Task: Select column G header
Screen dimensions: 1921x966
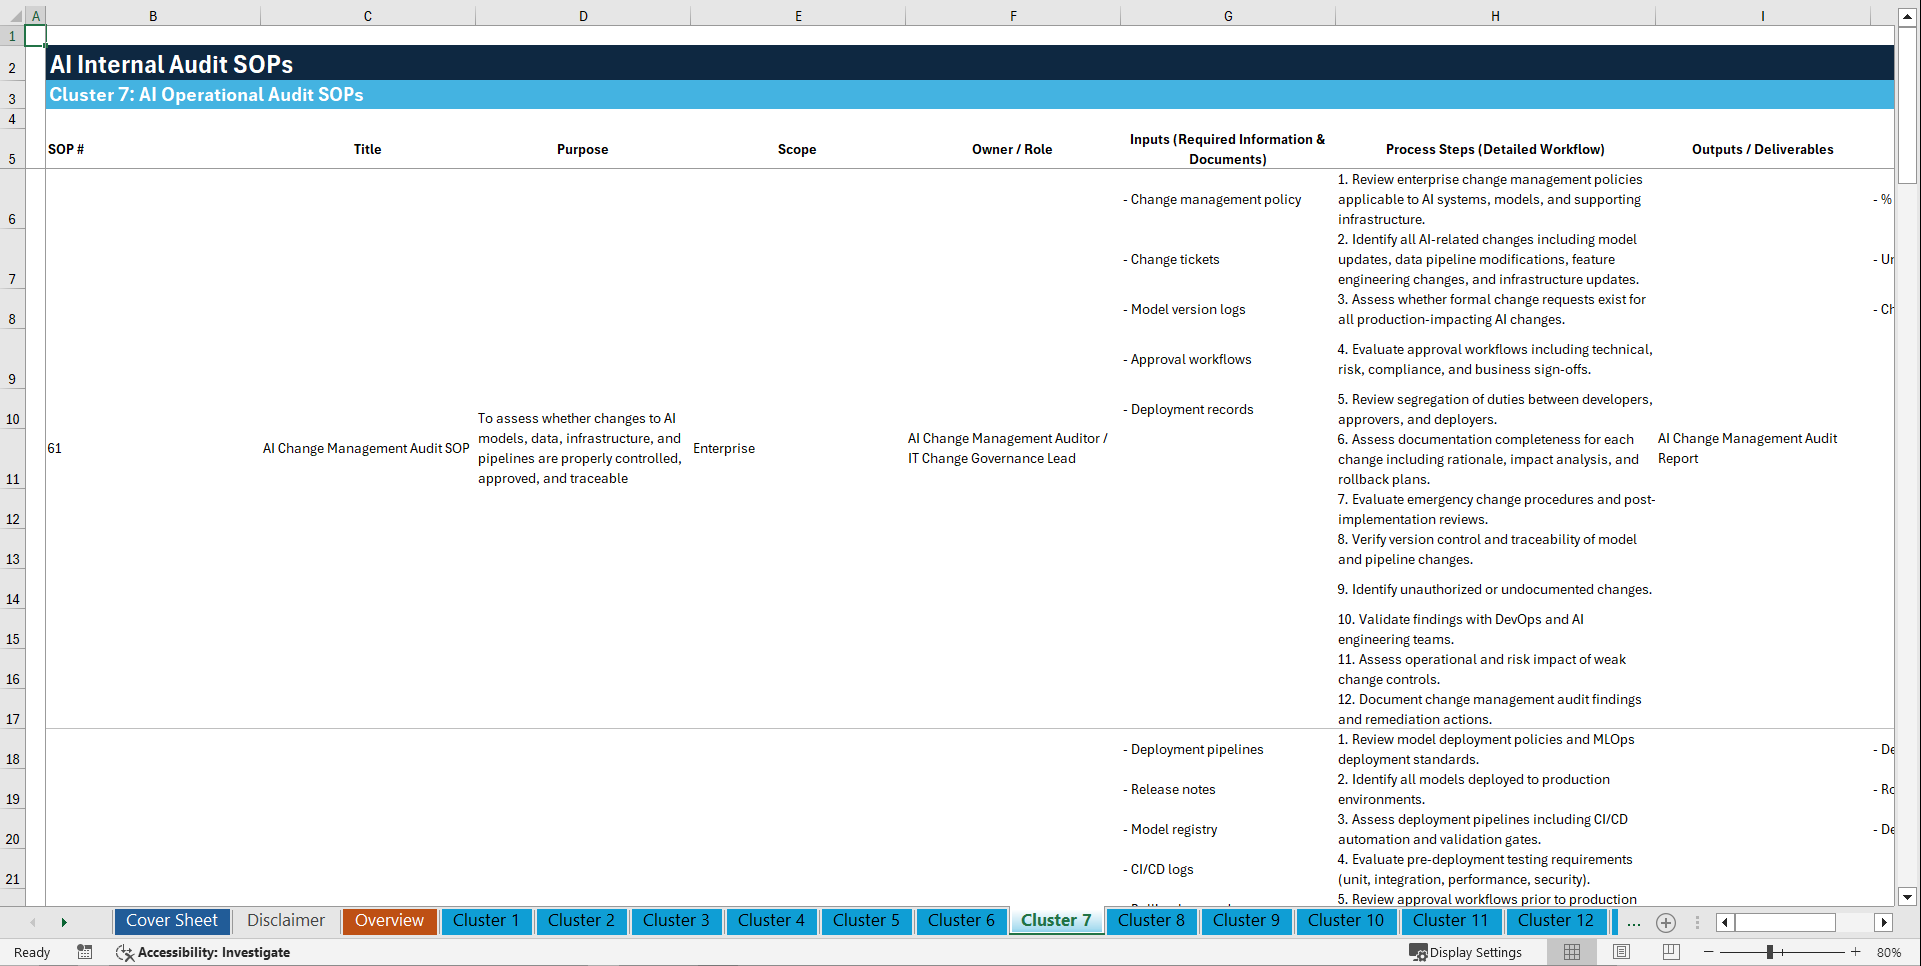Action: [x=1228, y=16]
